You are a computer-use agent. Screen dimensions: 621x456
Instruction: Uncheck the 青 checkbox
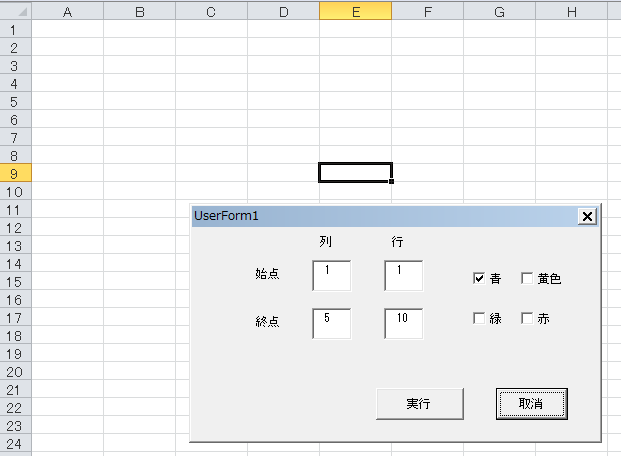[x=479, y=279]
